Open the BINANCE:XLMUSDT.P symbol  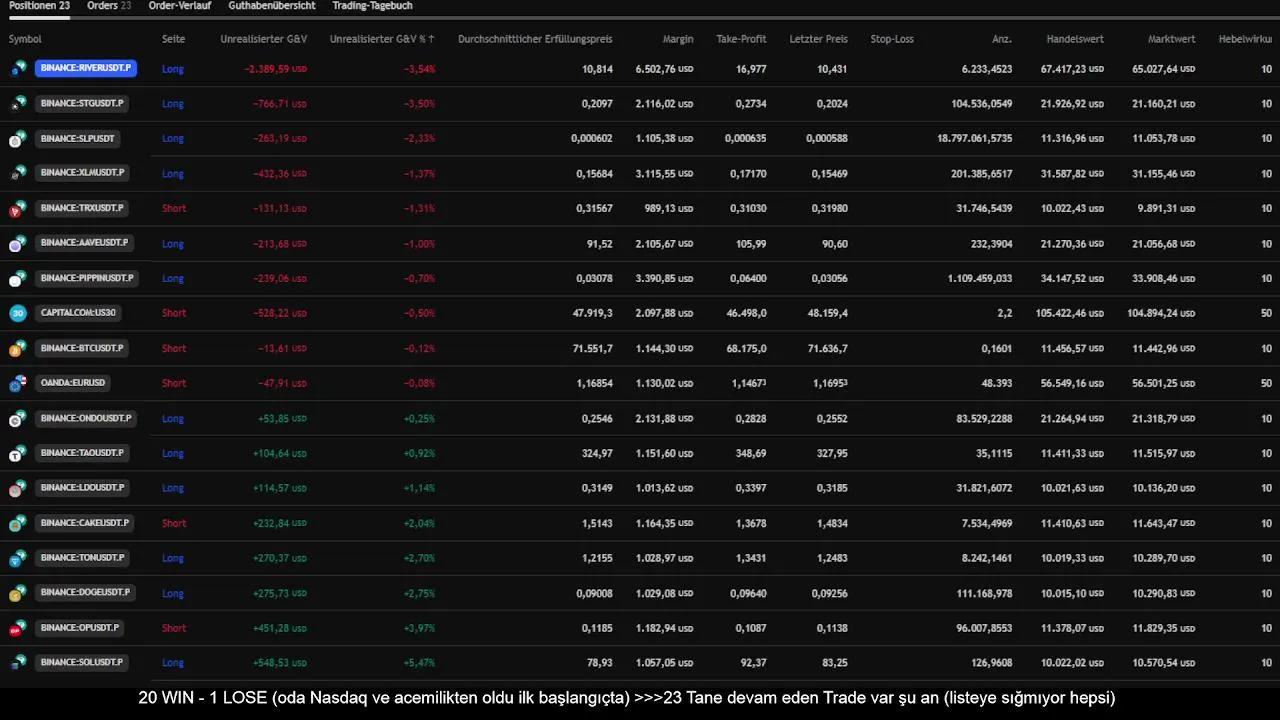pyautogui.click(x=83, y=173)
